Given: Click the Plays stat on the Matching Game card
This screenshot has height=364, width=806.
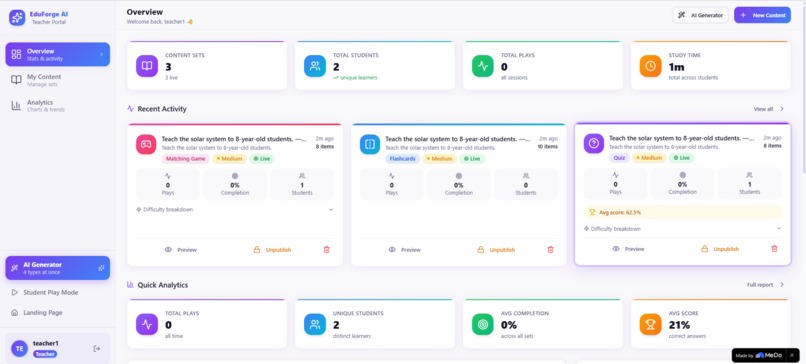Looking at the screenshot, I should pos(168,185).
